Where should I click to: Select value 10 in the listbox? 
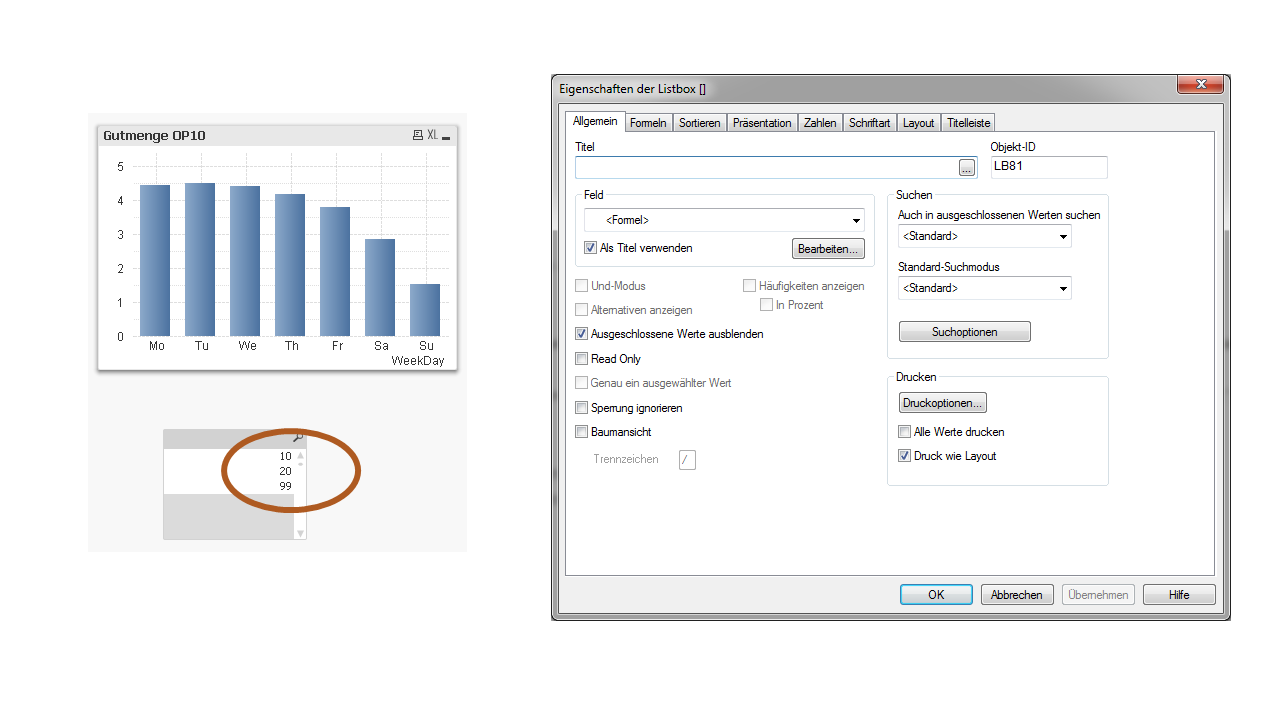point(285,456)
